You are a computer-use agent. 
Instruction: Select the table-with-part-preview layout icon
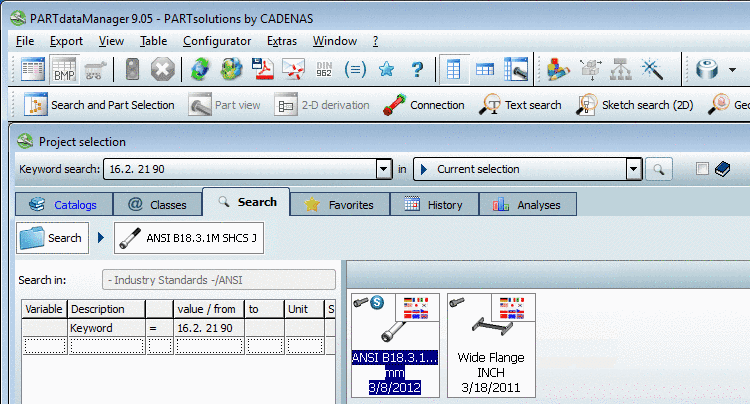(x=516, y=70)
